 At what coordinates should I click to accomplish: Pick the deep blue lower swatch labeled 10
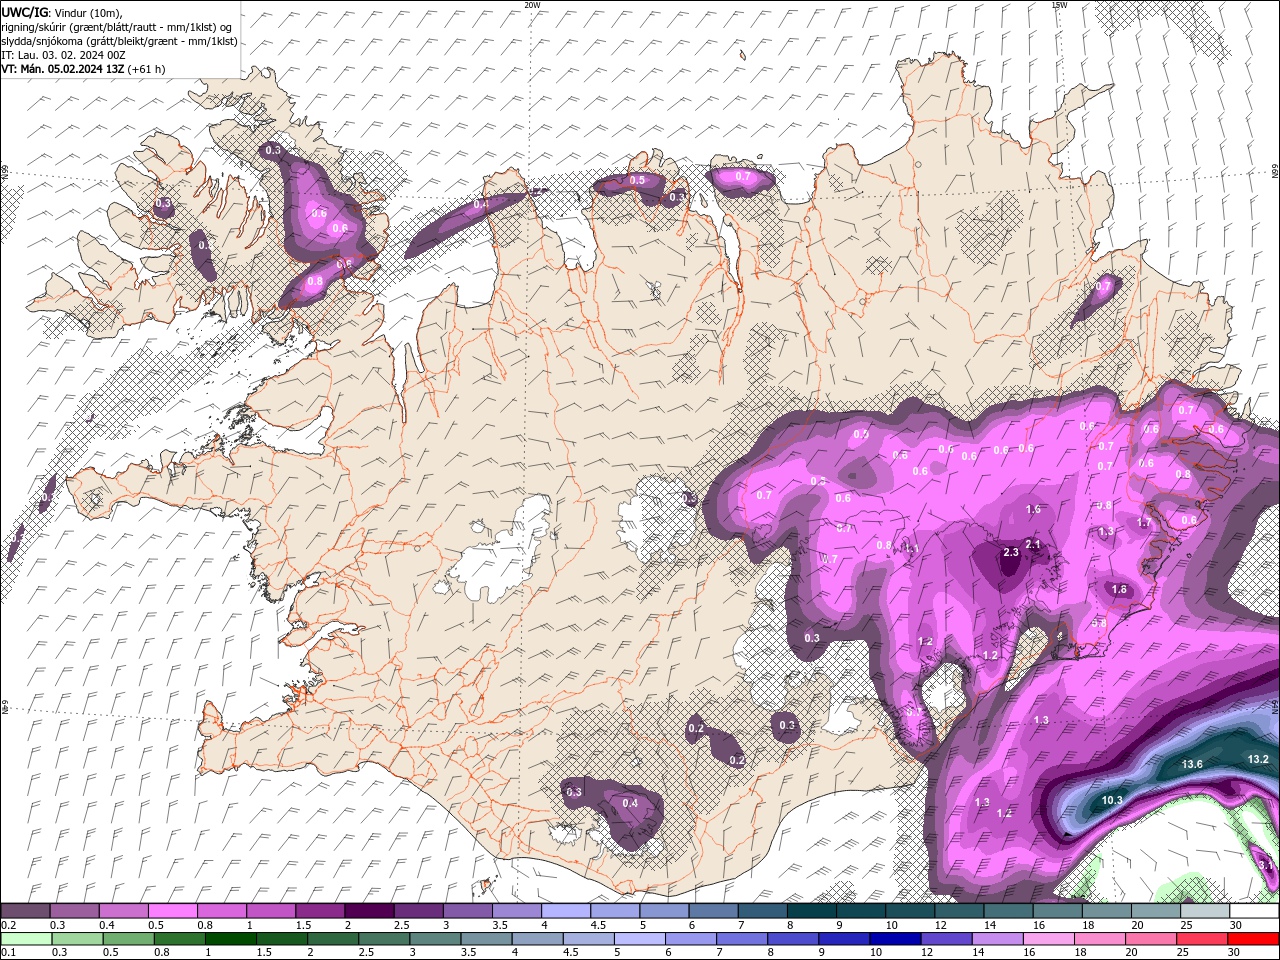pyautogui.click(x=896, y=938)
